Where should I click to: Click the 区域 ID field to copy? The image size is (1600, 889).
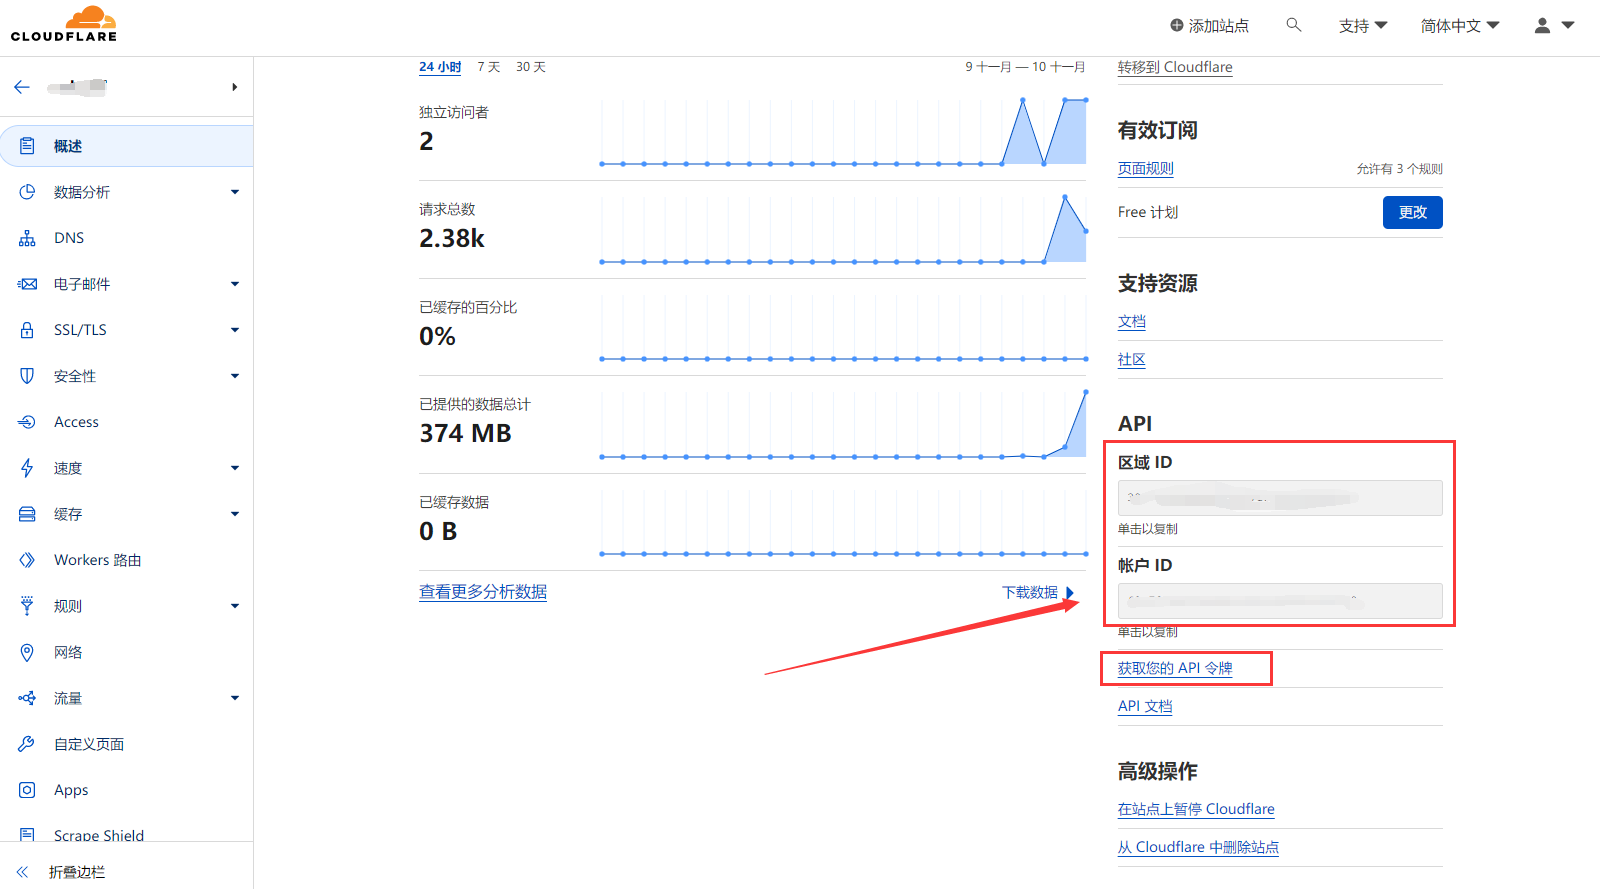tap(1279, 498)
